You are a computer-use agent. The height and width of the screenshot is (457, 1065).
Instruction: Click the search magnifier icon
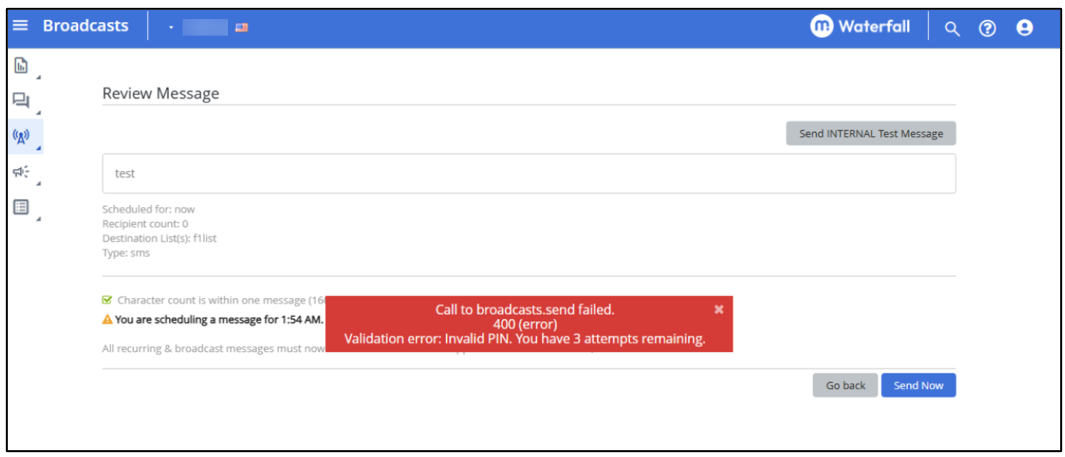coord(952,28)
